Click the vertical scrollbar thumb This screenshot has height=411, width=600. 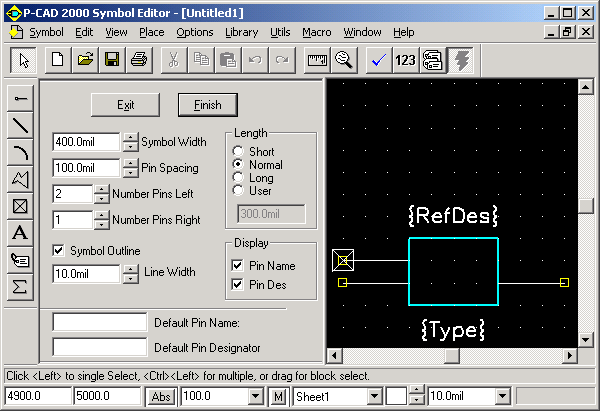586,206
